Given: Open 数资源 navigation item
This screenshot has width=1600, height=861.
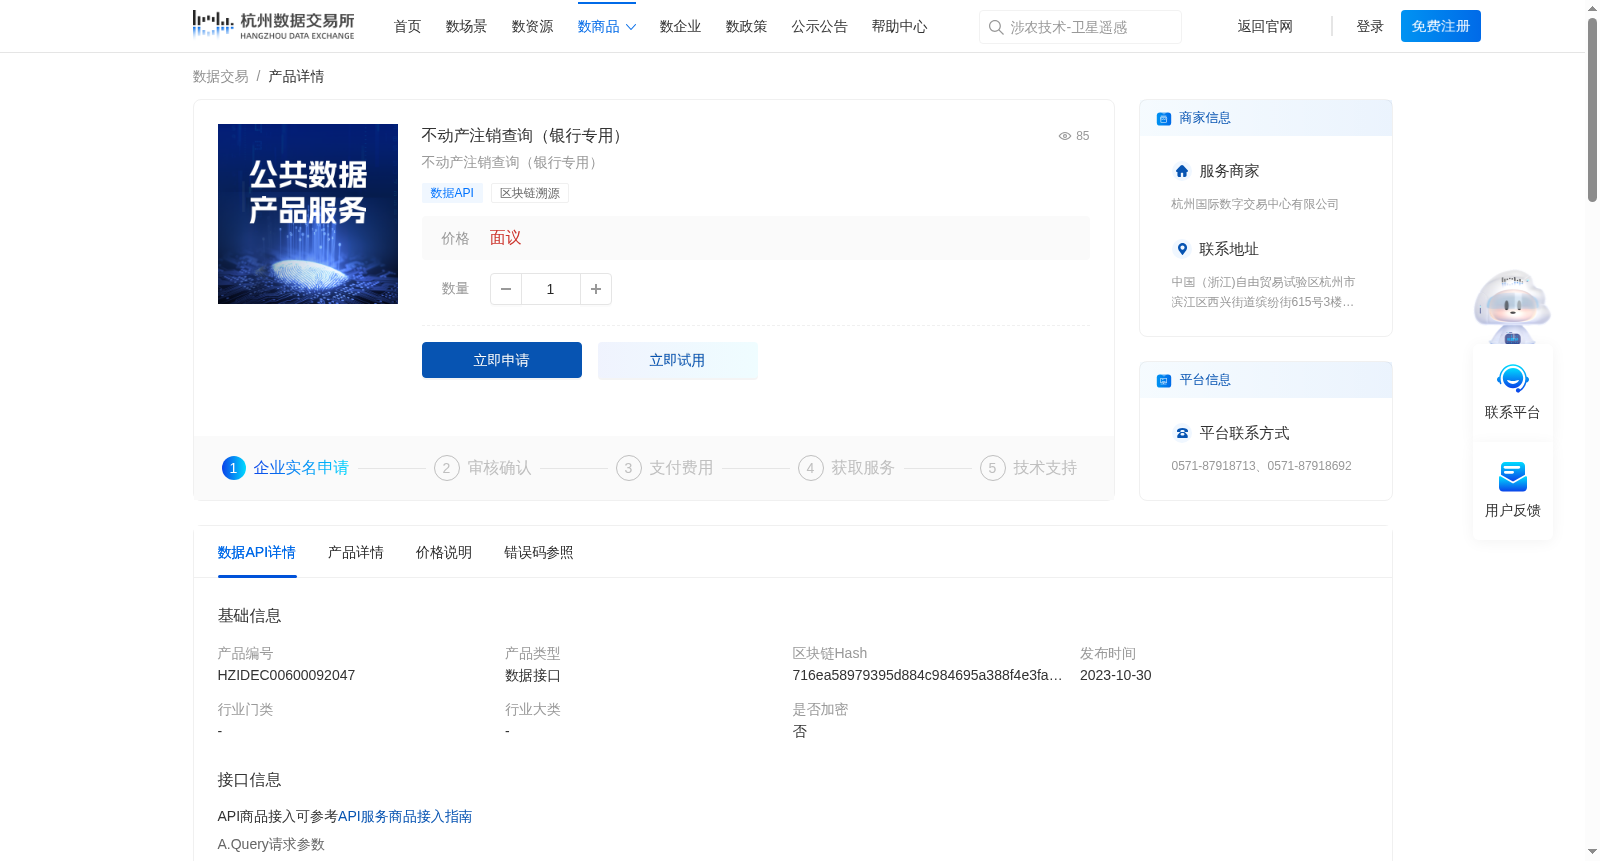Looking at the screenshot, I should pyautogui.click(x=533, y=27).
